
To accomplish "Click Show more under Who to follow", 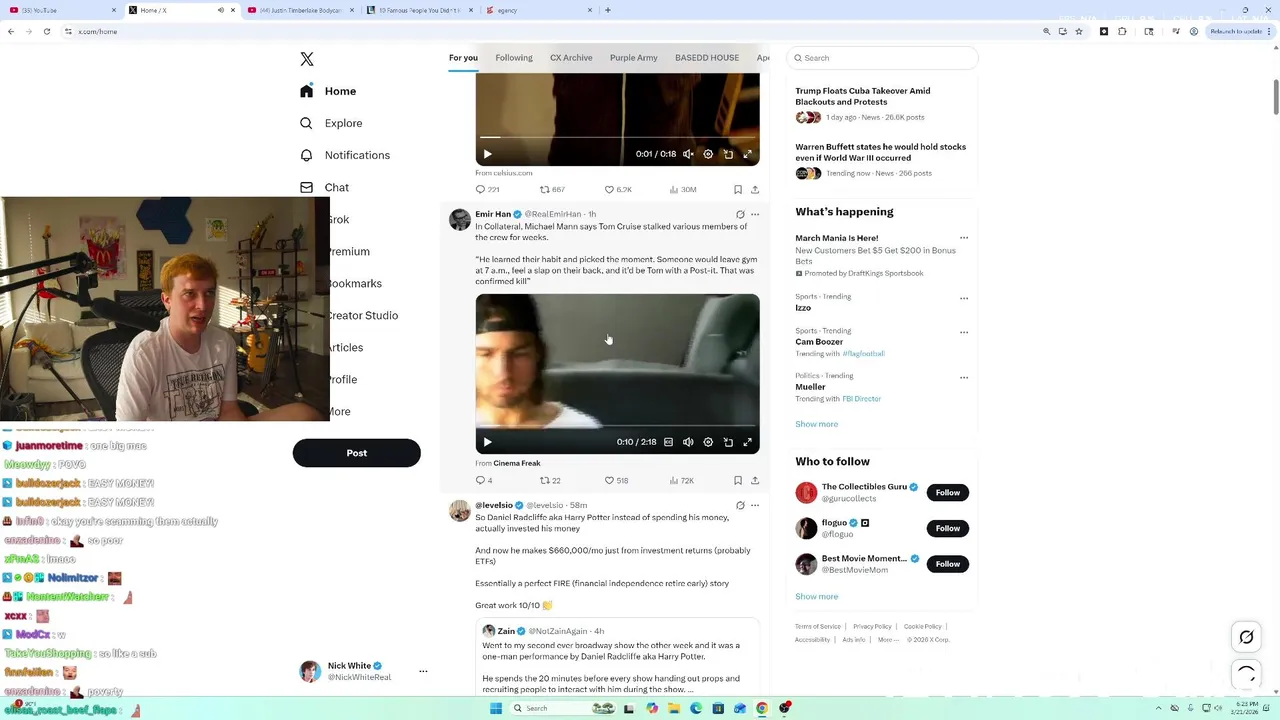I will pyautogui.click(x=817, y=597).
